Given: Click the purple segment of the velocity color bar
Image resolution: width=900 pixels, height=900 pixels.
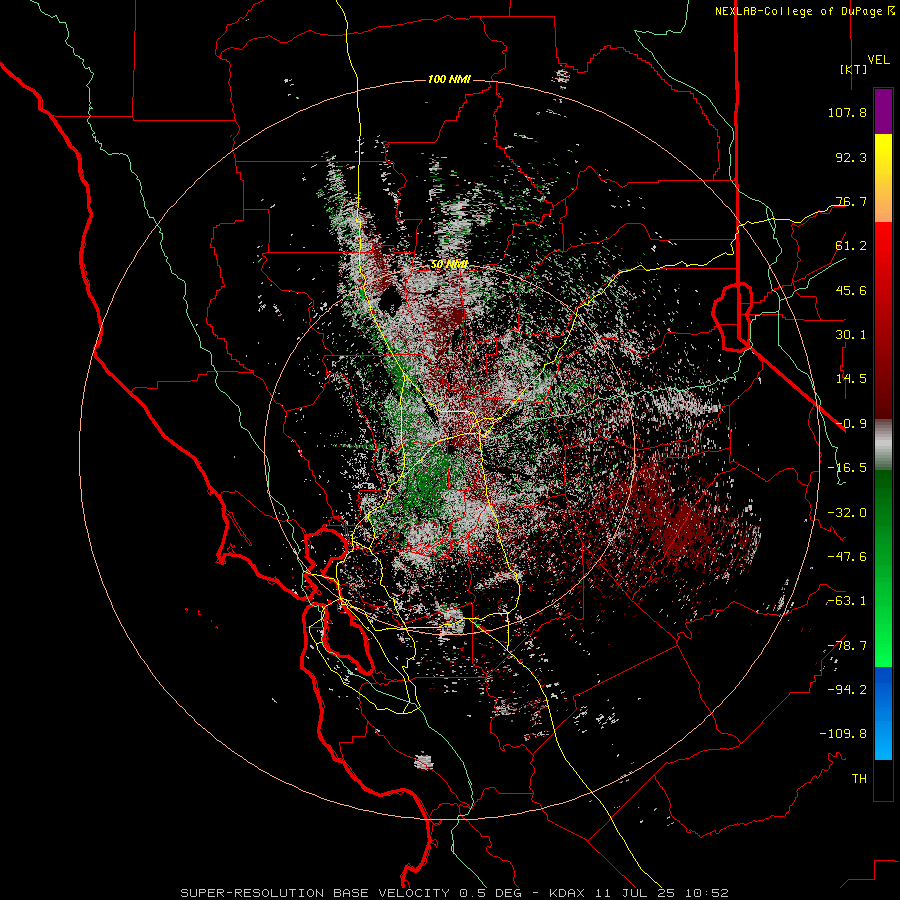Looking at the screenshot, I should coord(883,111).
